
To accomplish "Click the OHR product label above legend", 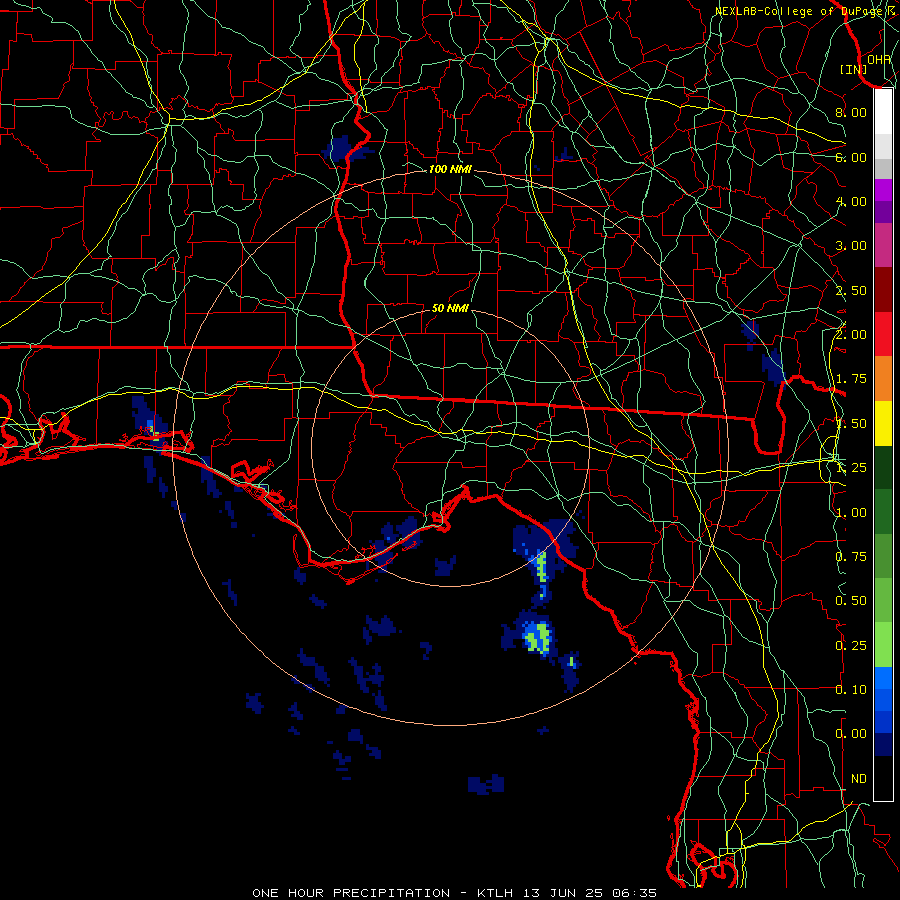I will pos(879,59).
